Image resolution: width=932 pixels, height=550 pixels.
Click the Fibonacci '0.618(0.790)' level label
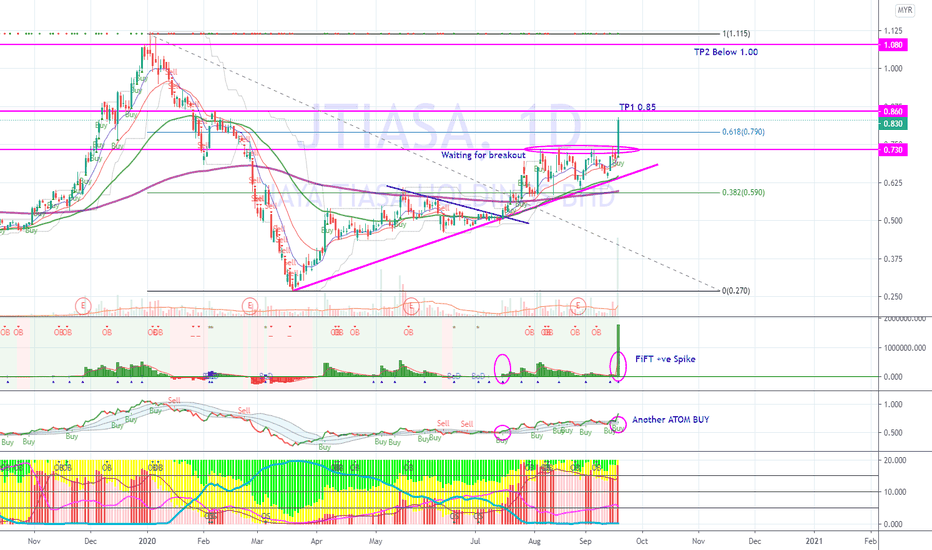click(x=743, y=132)
